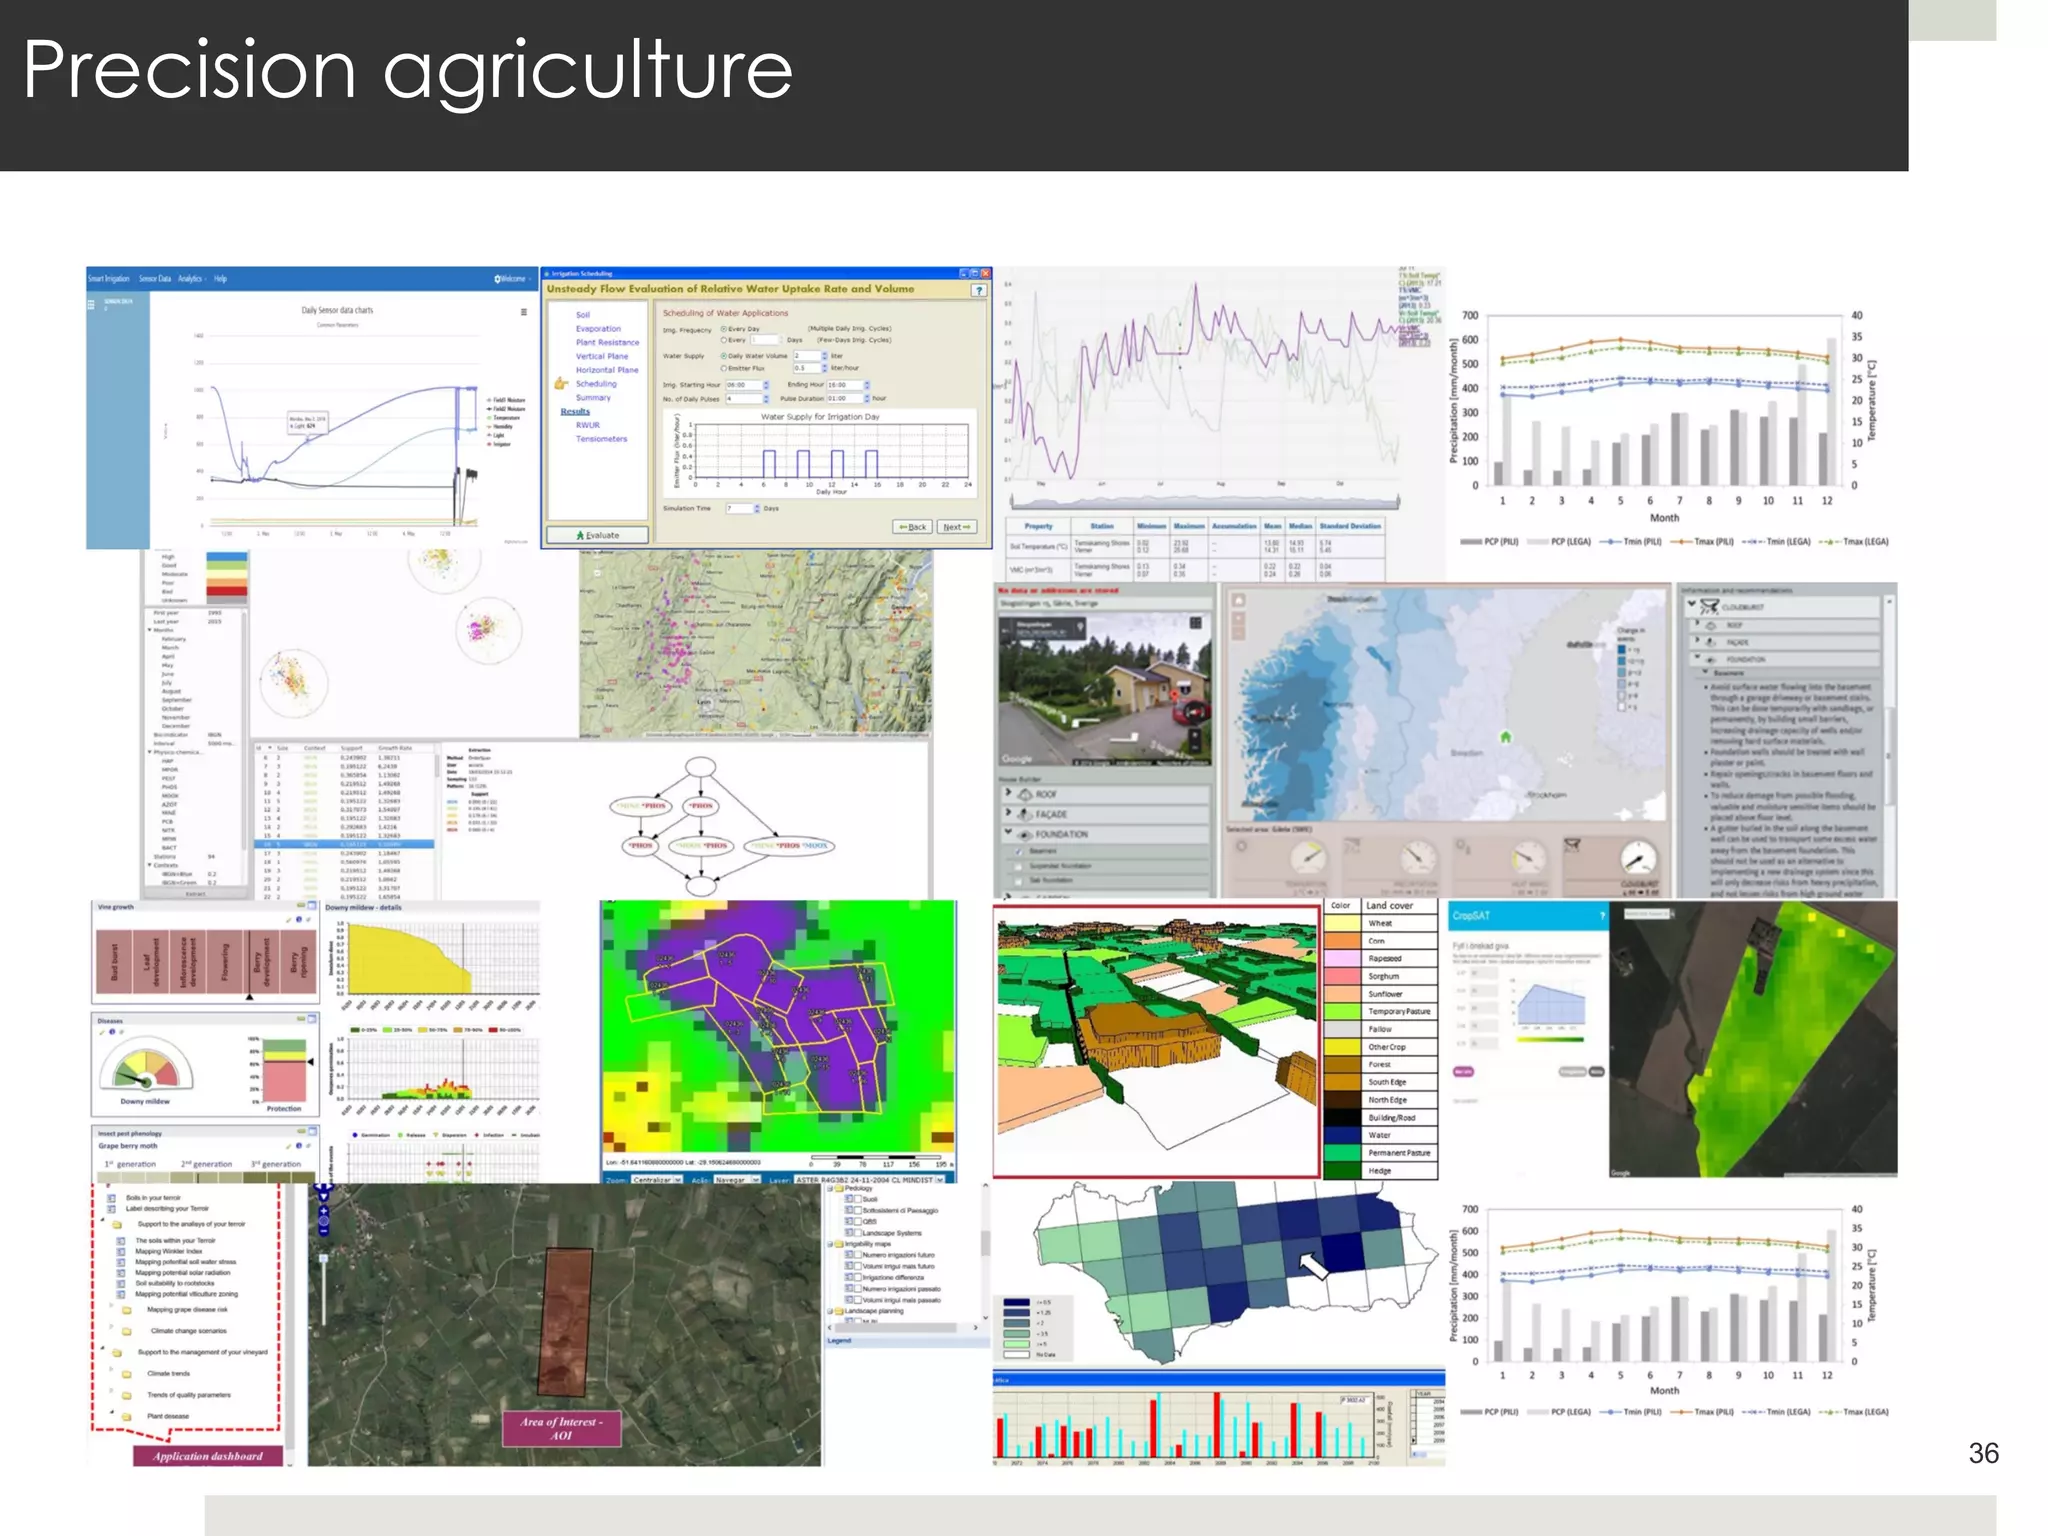Click the Irrig. Starting Hour input field
The height and width of the screenshot is (1536, 2048).
tap(742, 385)
